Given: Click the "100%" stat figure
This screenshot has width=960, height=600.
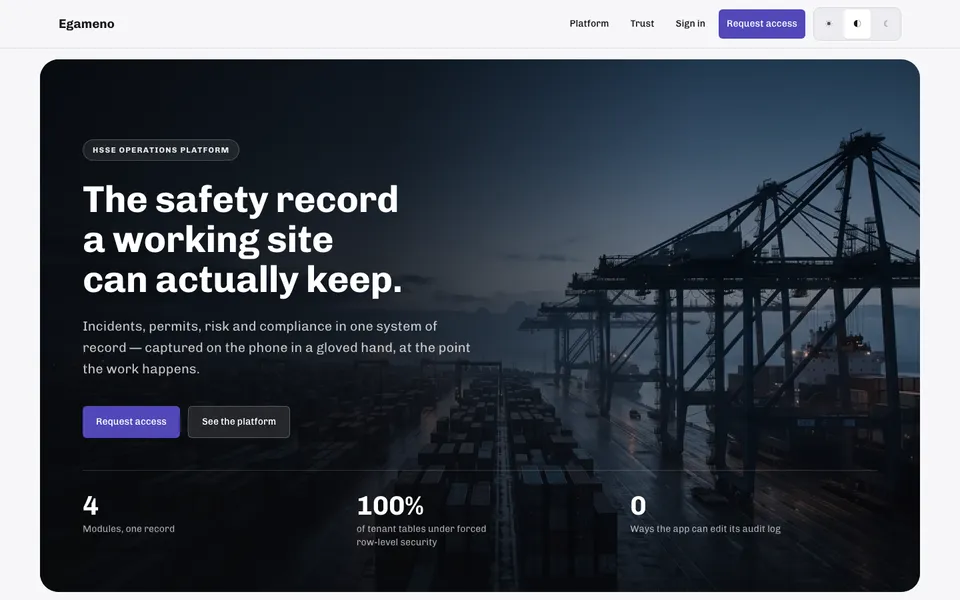Looking at the screenshot, I should pos(390,506).
